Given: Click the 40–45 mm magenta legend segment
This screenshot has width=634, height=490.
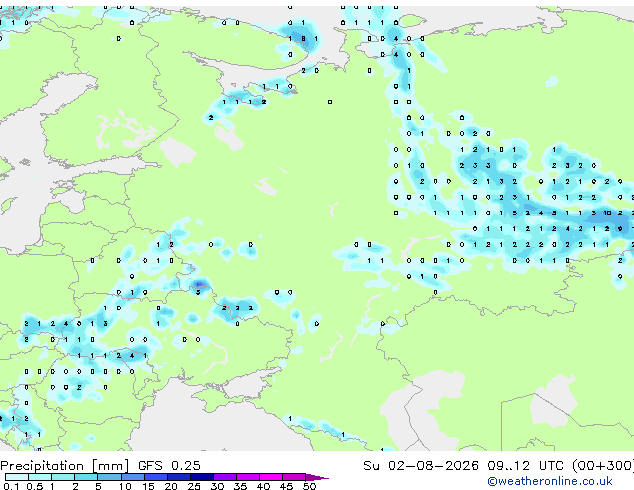Looking at the screenshot, I should coord(271,477).
